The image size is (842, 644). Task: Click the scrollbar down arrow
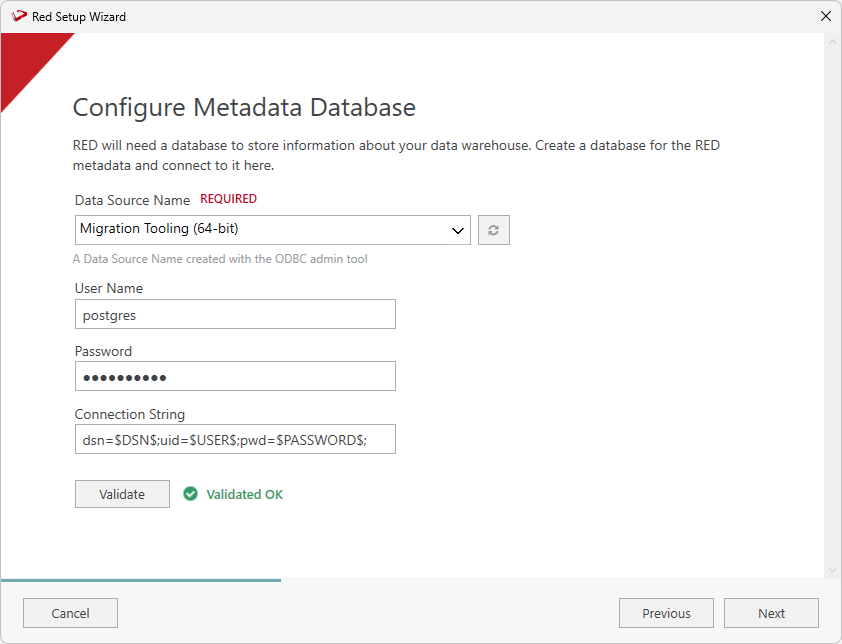(832, 570)
